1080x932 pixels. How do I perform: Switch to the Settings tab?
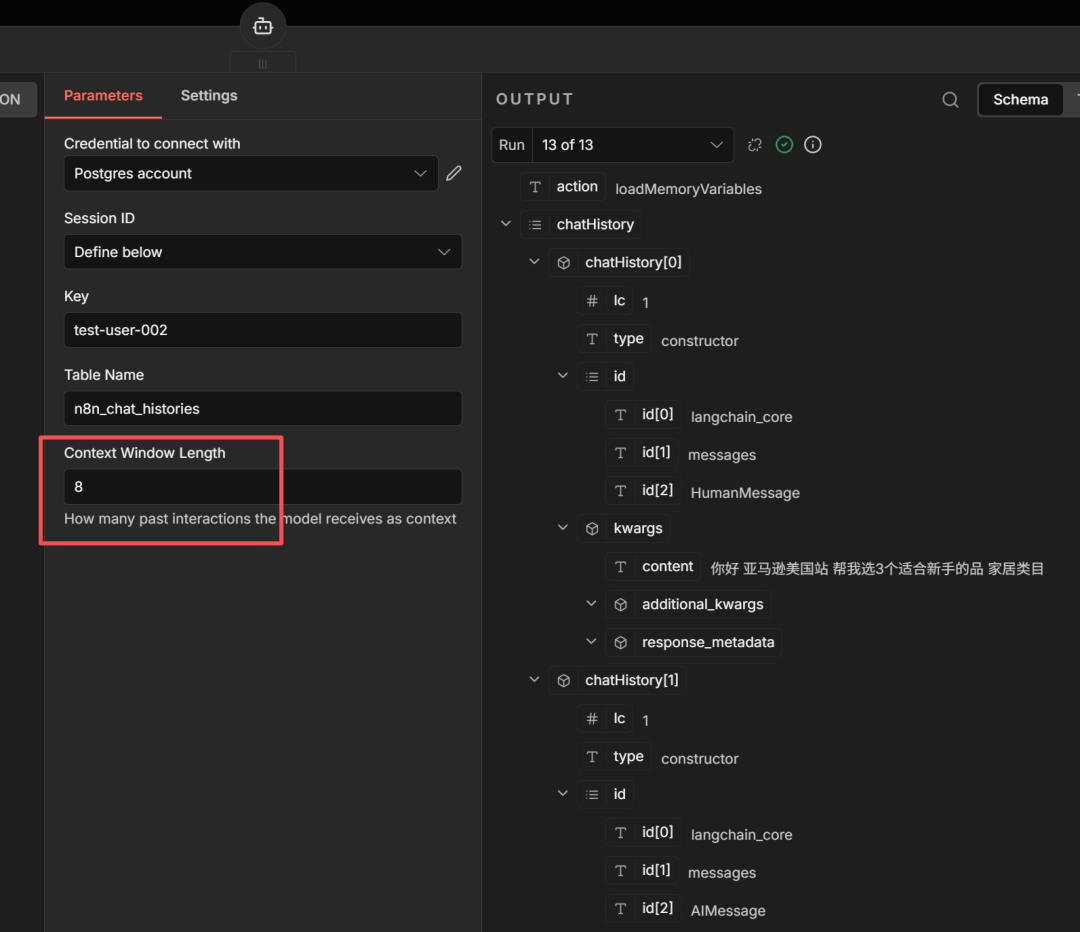pos(208,95)
